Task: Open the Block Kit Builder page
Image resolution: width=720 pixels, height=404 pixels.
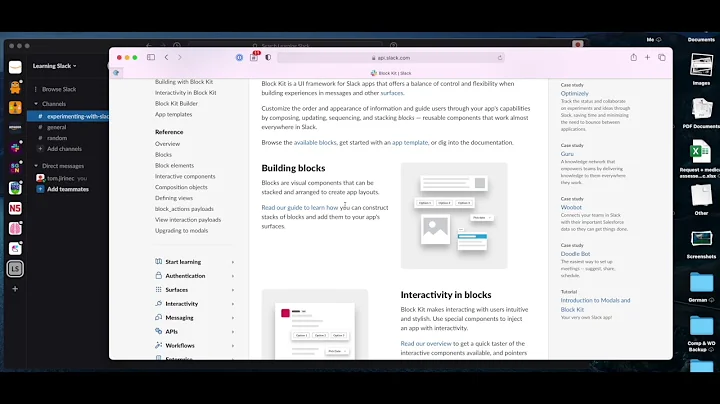Action: [x=176, y=103]
